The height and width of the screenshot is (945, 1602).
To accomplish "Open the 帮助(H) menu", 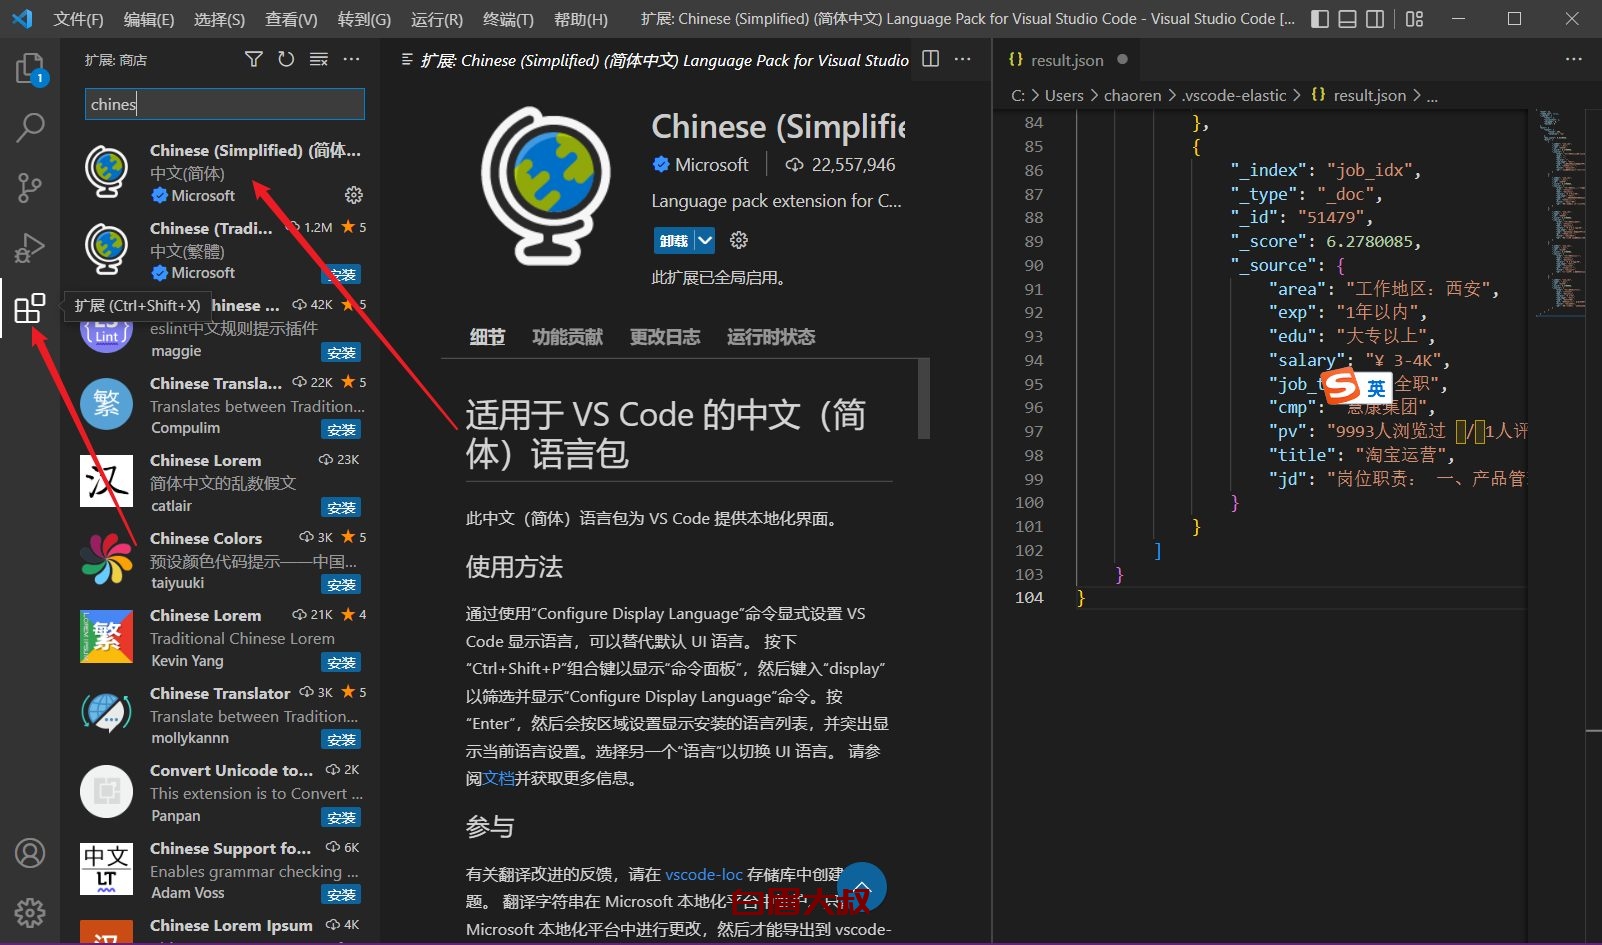I will coord(581,19).
